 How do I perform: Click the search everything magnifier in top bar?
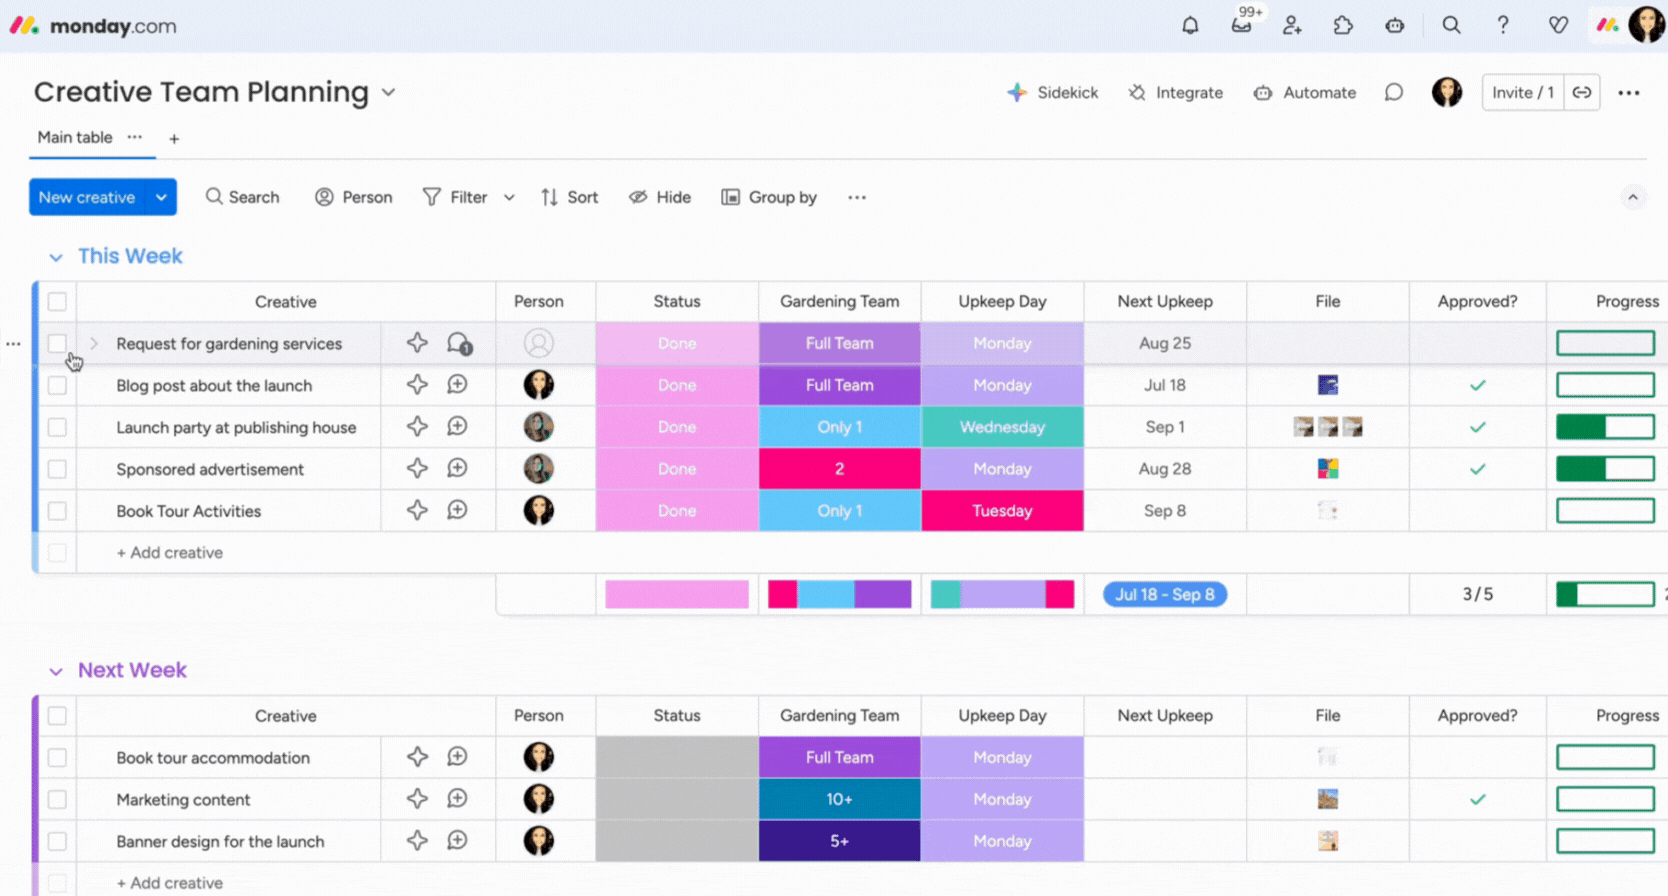coord(1451,26)
